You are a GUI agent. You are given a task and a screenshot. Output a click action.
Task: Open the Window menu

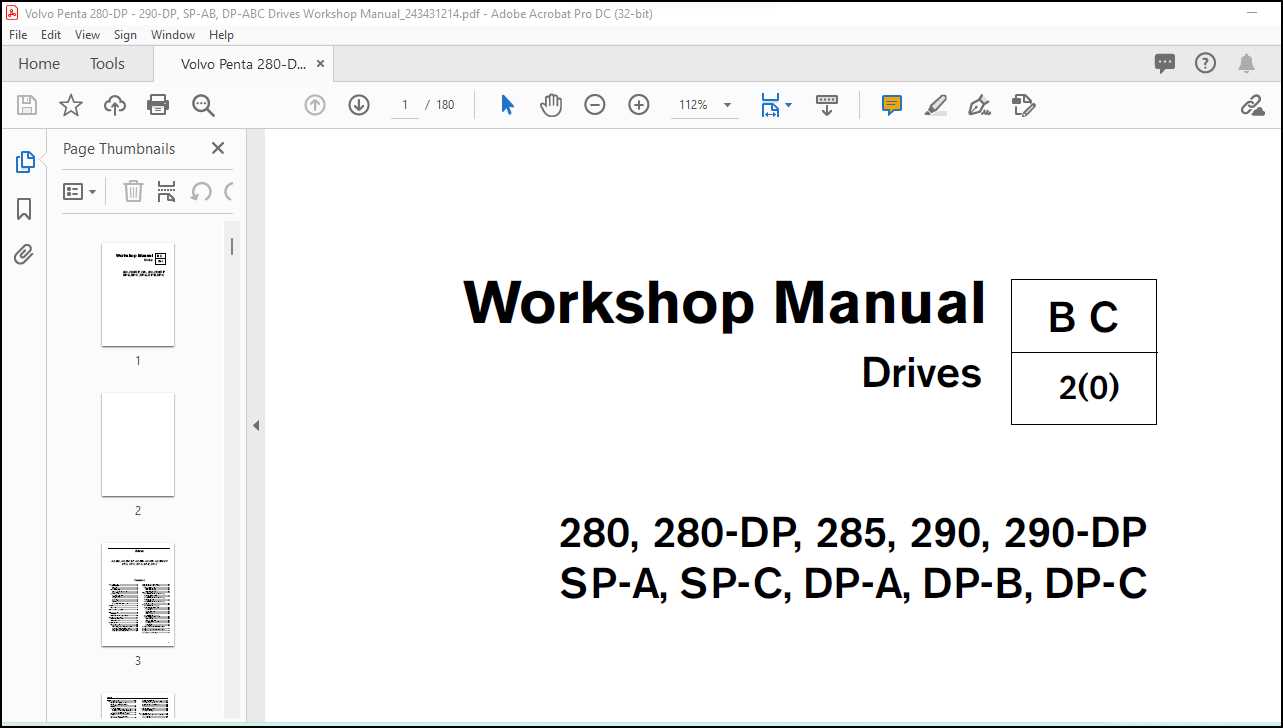[173, 34]
